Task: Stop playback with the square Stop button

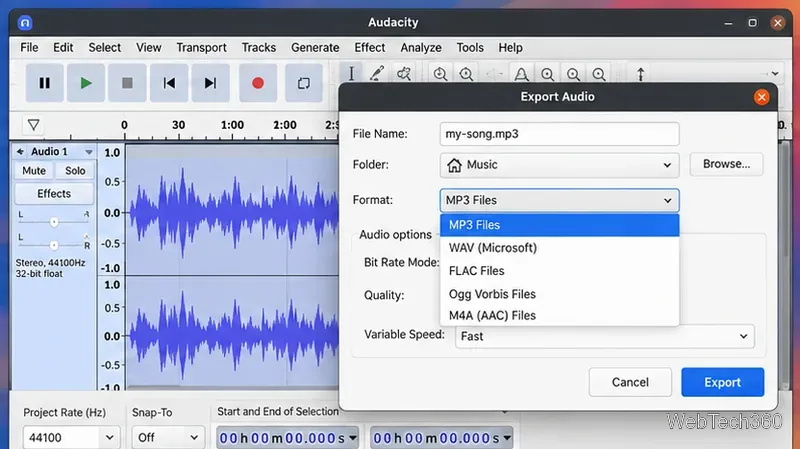Action: pos(128,83)
